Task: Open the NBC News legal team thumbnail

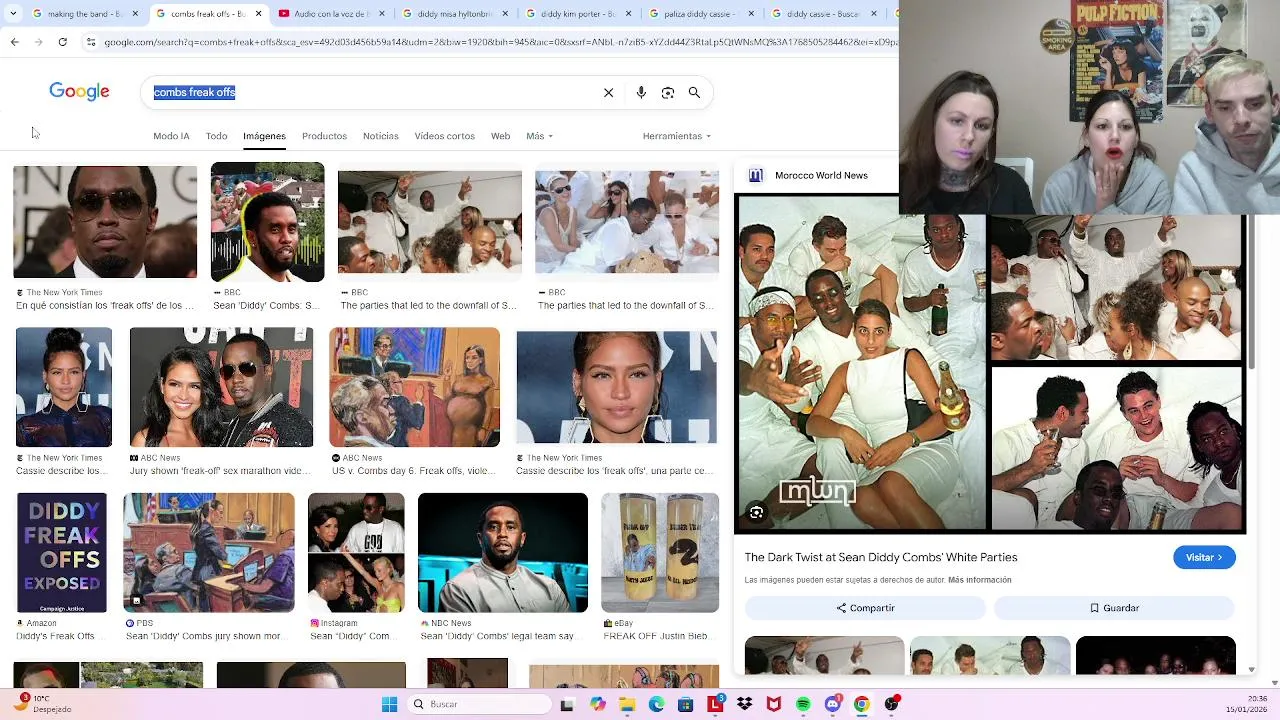Action: click(503, 553)
